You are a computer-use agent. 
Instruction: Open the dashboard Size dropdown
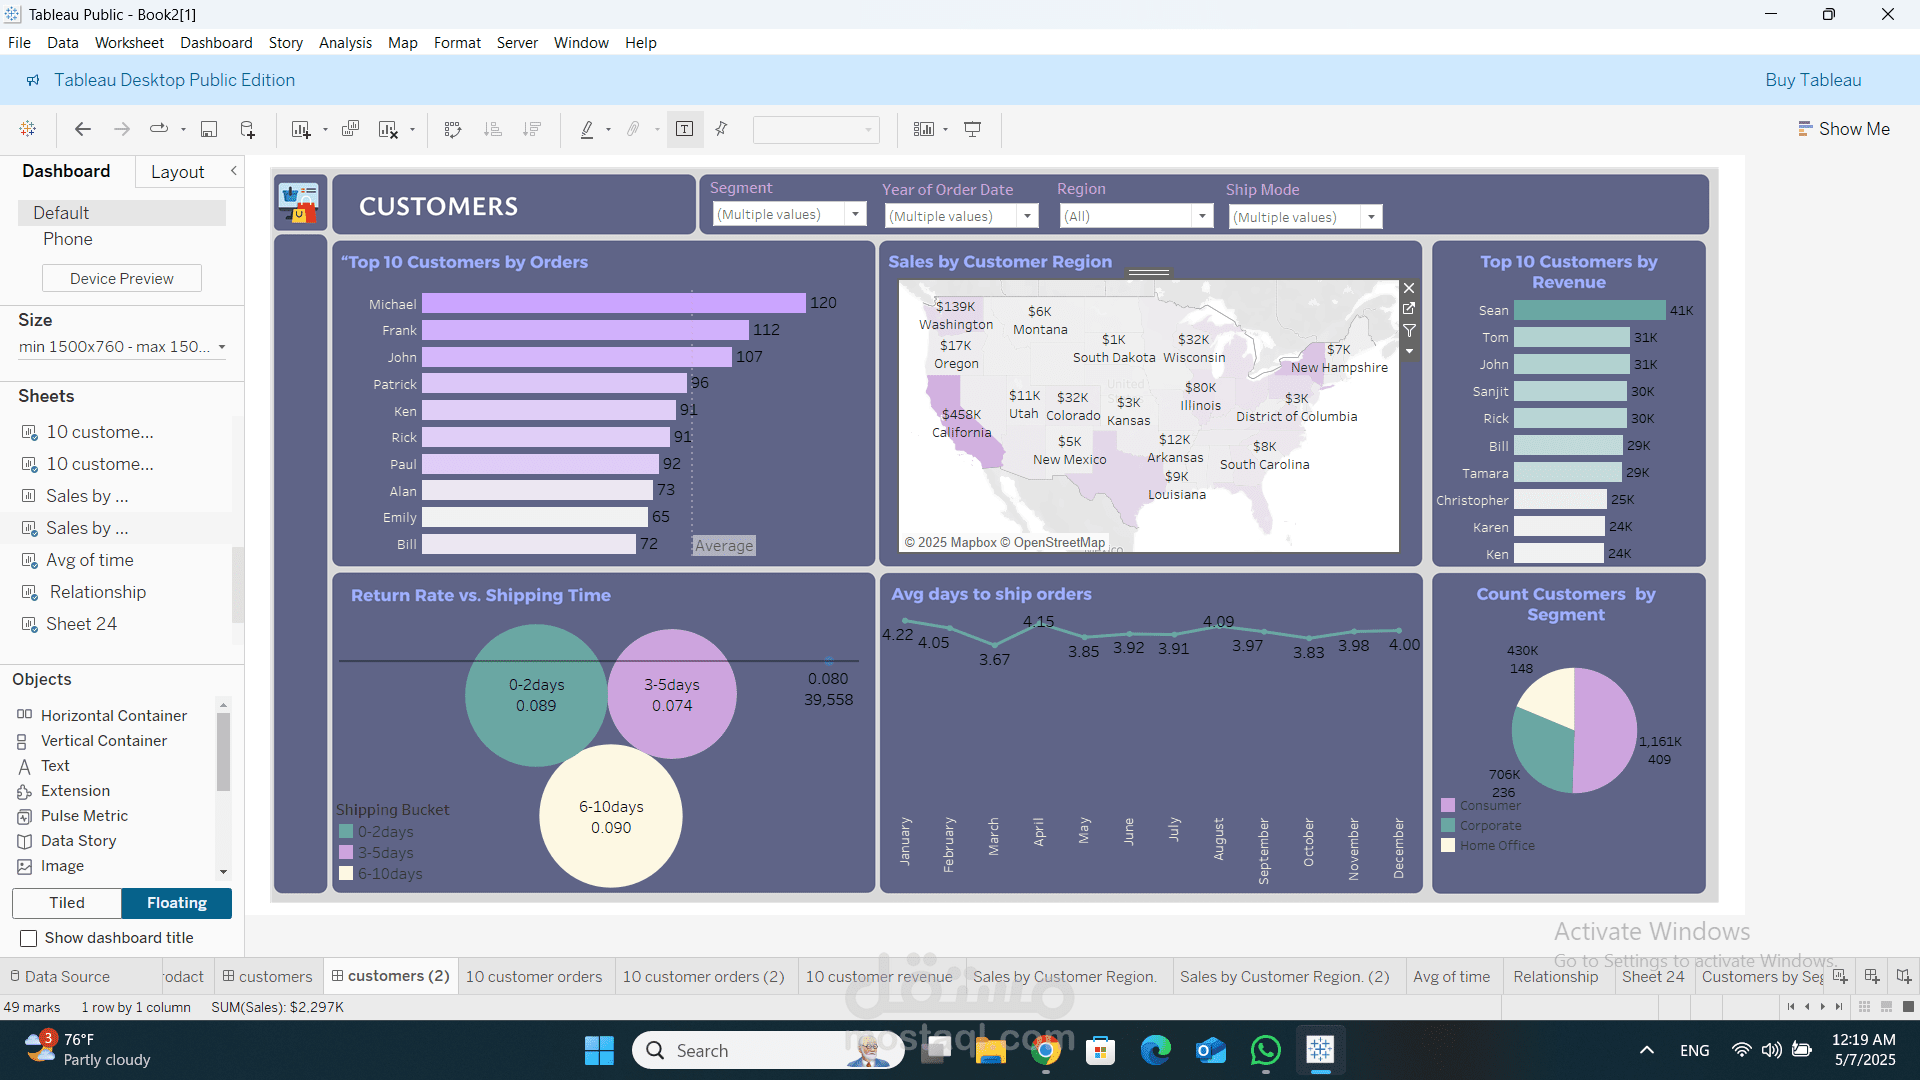tap(122, 347)
